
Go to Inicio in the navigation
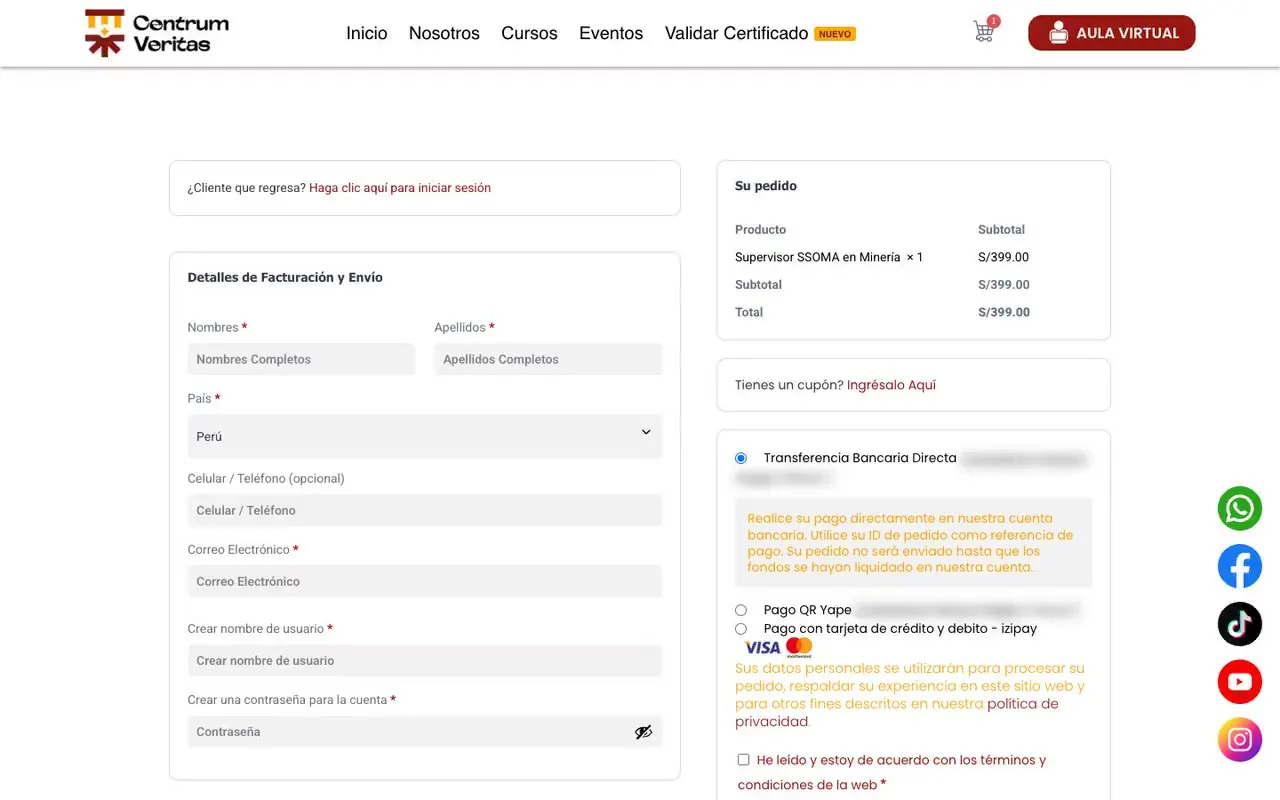click(367, 33)
